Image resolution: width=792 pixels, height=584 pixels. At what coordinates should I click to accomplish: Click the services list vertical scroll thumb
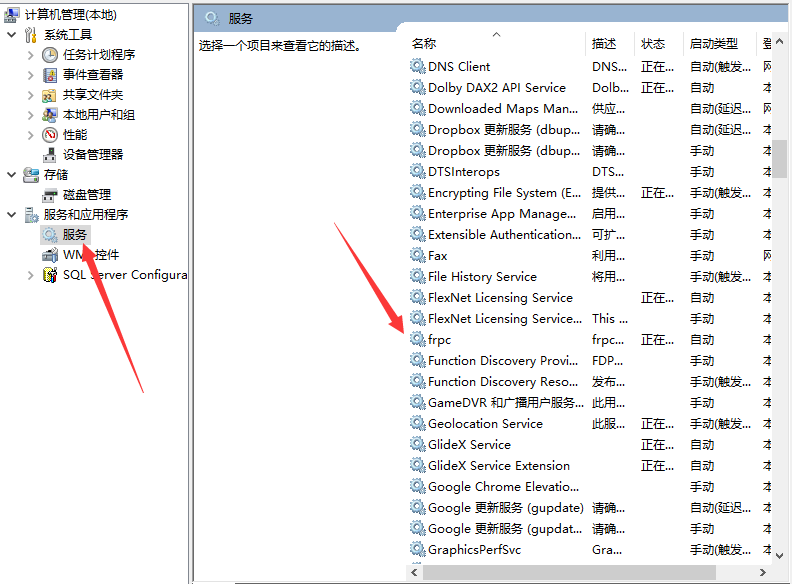[779, 157]
